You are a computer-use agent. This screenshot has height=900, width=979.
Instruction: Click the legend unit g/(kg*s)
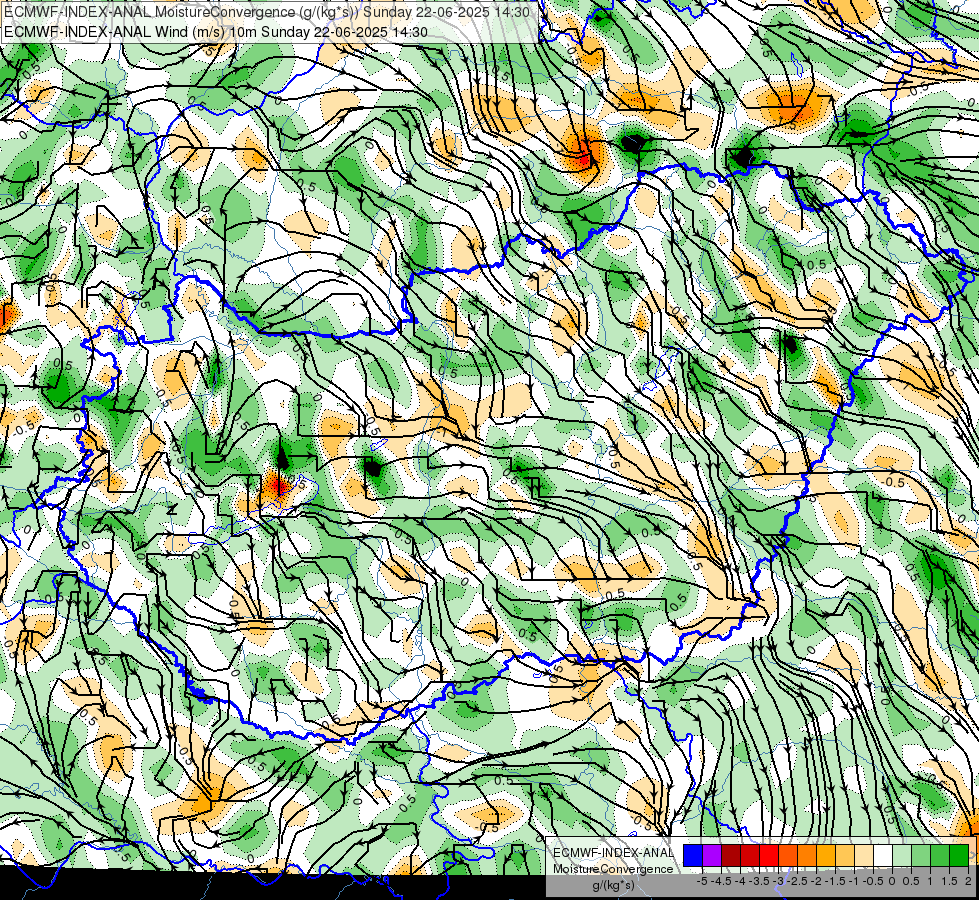(614, 885)
